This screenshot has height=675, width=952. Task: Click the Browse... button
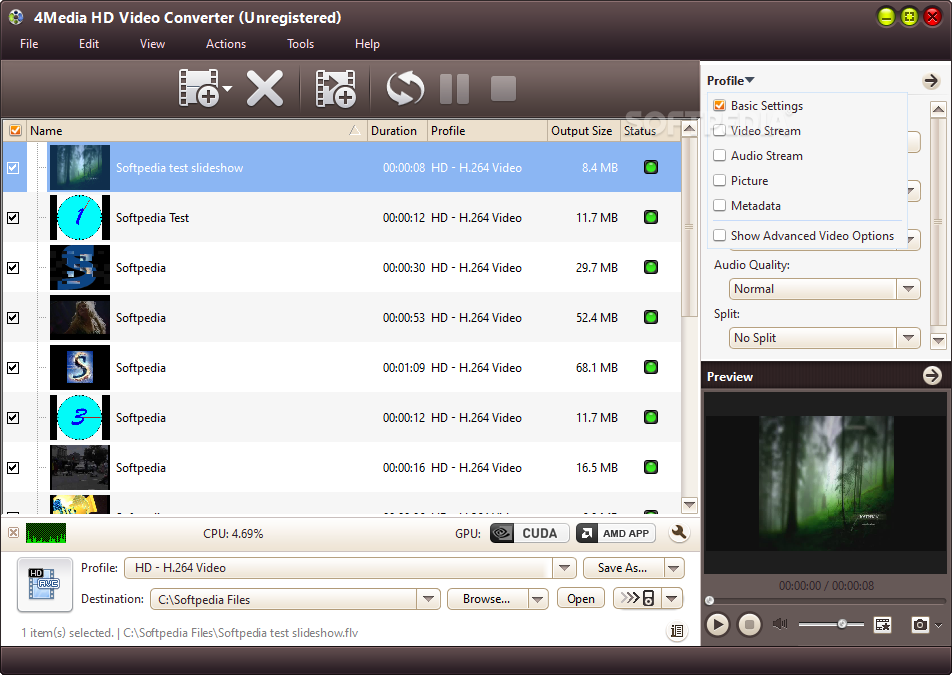click(488, 599)
